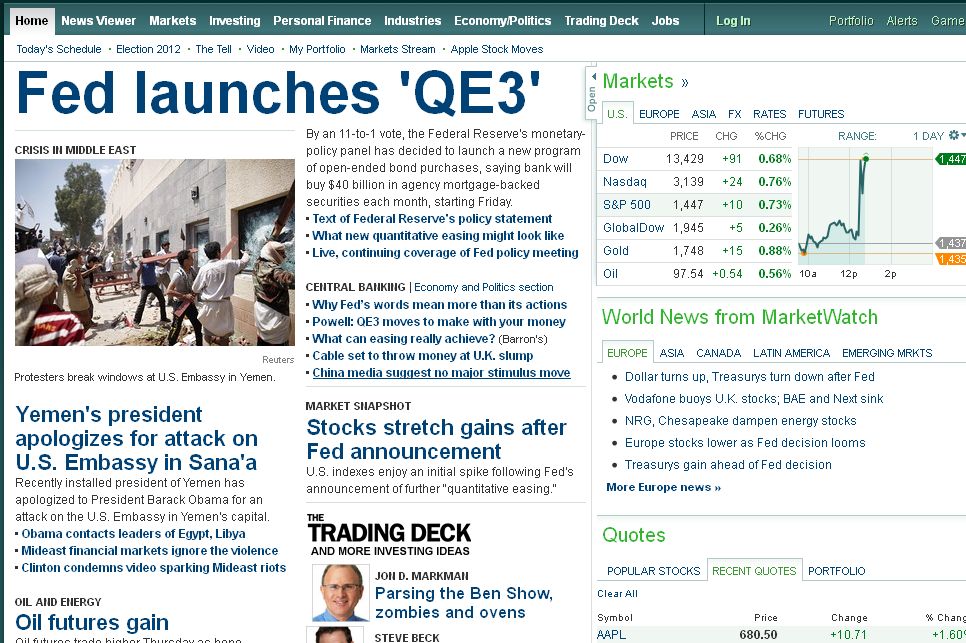Switch to the PORTFOLIO quotes tab
966x643 pixels.
(x=837, y=571)
